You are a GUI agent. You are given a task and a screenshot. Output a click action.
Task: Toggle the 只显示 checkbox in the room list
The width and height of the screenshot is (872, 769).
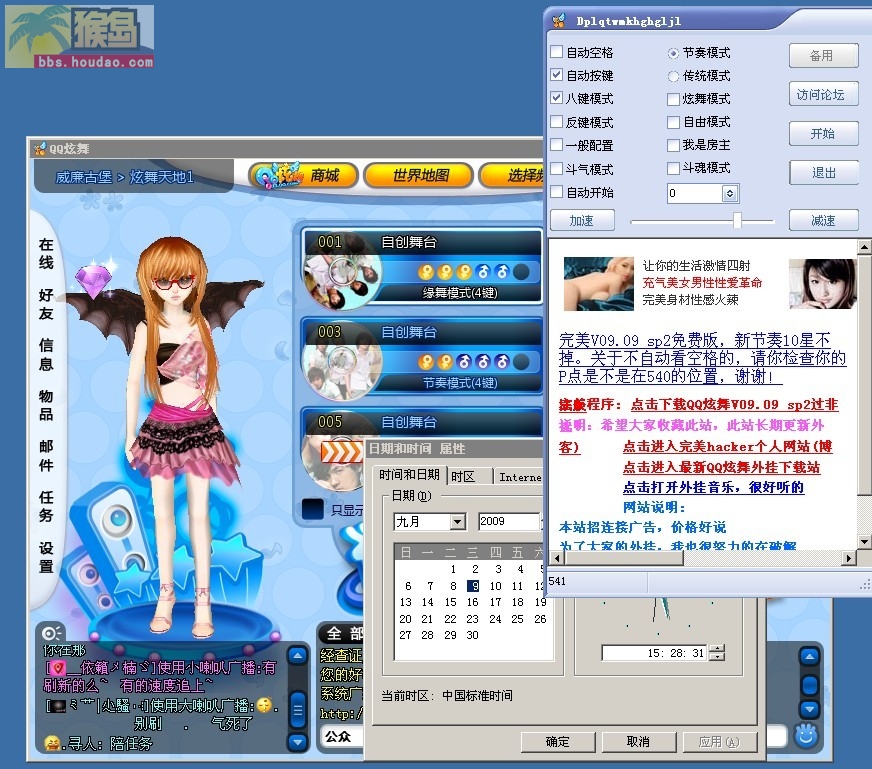click(x=313, y=509)
